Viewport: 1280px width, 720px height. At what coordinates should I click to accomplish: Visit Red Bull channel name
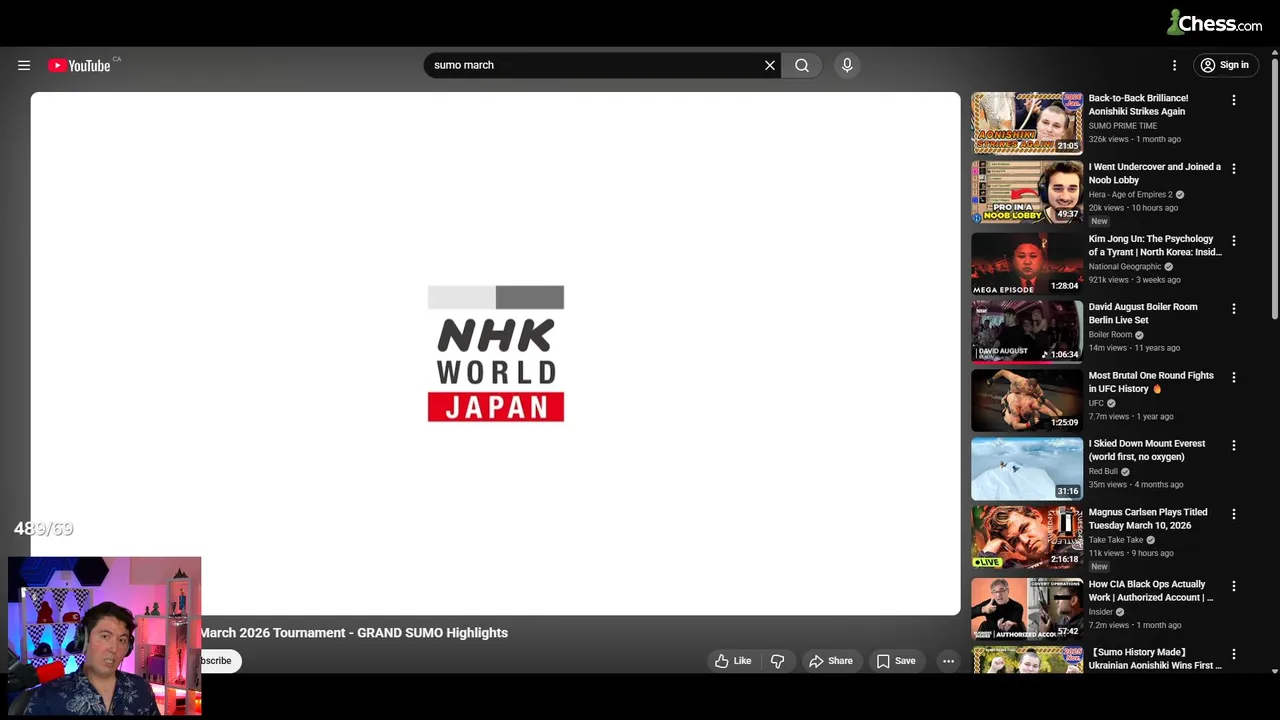click(1103, 472)
